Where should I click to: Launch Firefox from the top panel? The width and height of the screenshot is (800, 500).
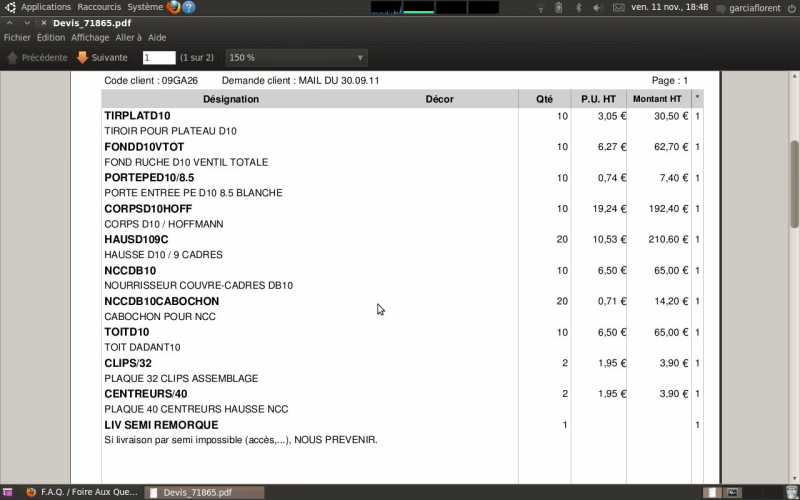(x=174, y=7)
